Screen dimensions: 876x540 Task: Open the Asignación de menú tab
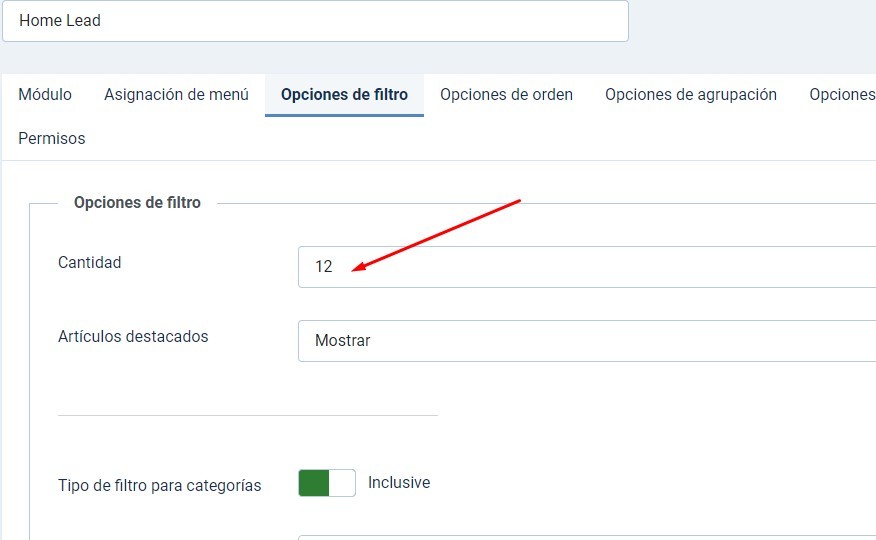click(176, 95)
